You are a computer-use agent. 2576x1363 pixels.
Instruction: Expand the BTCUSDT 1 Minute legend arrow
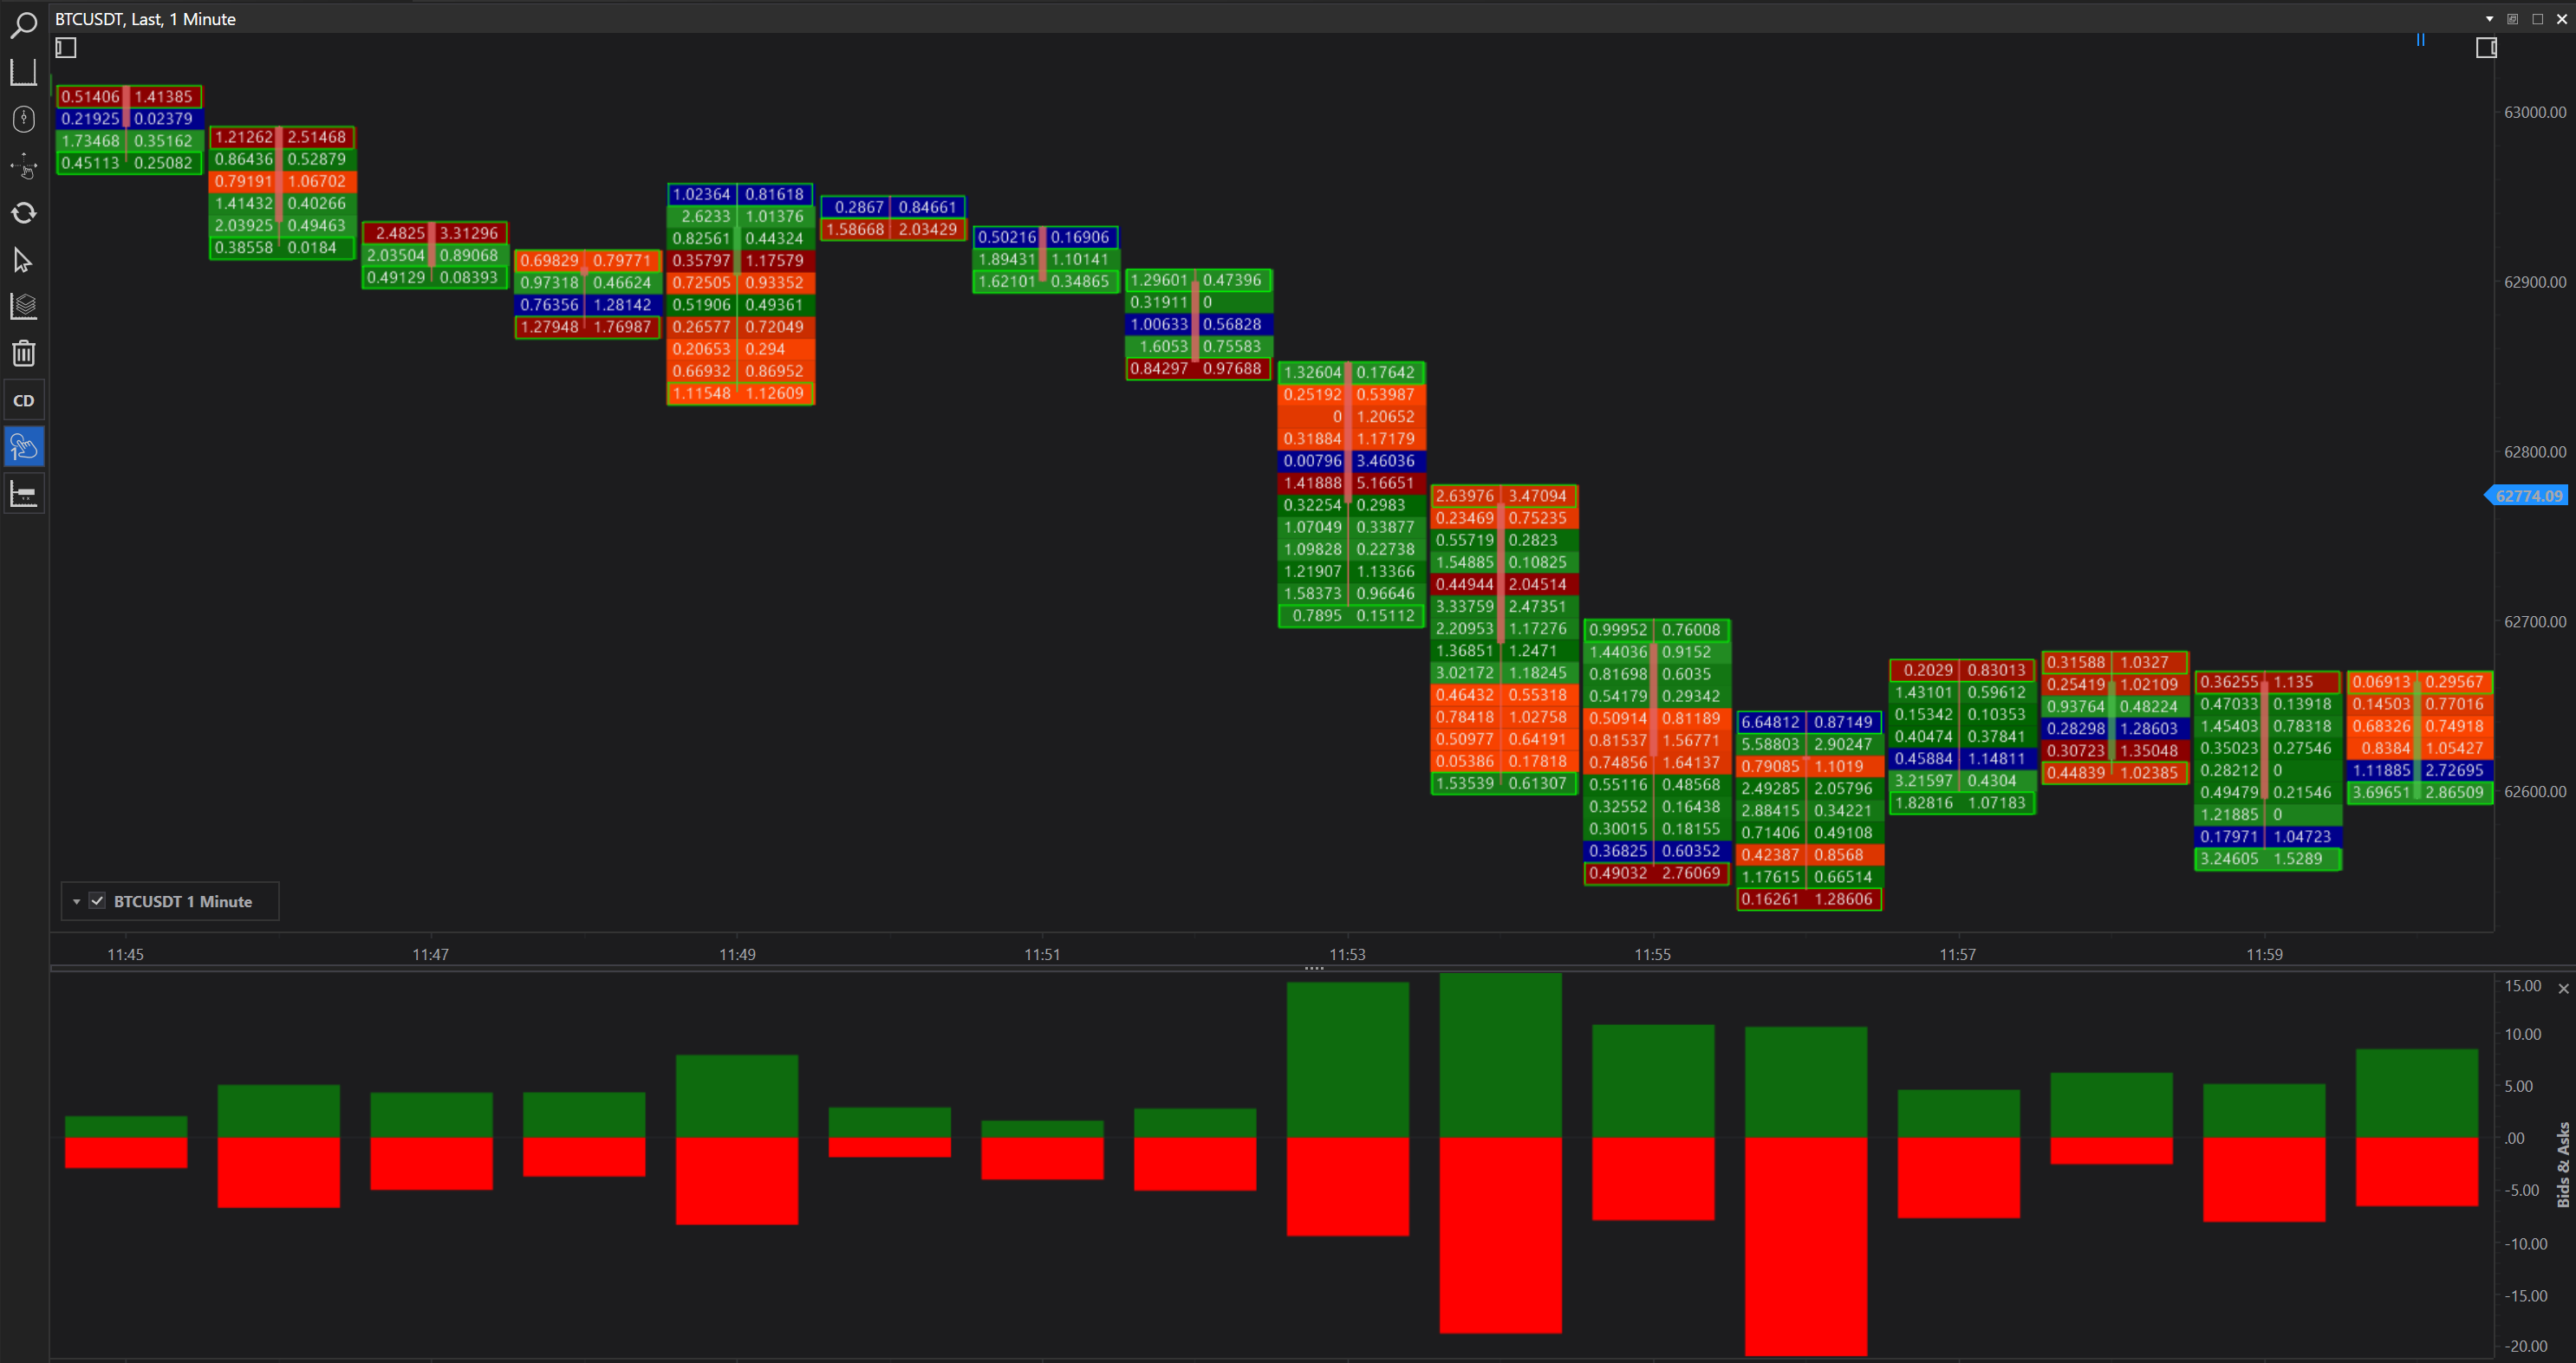click(x=76, y=901)
